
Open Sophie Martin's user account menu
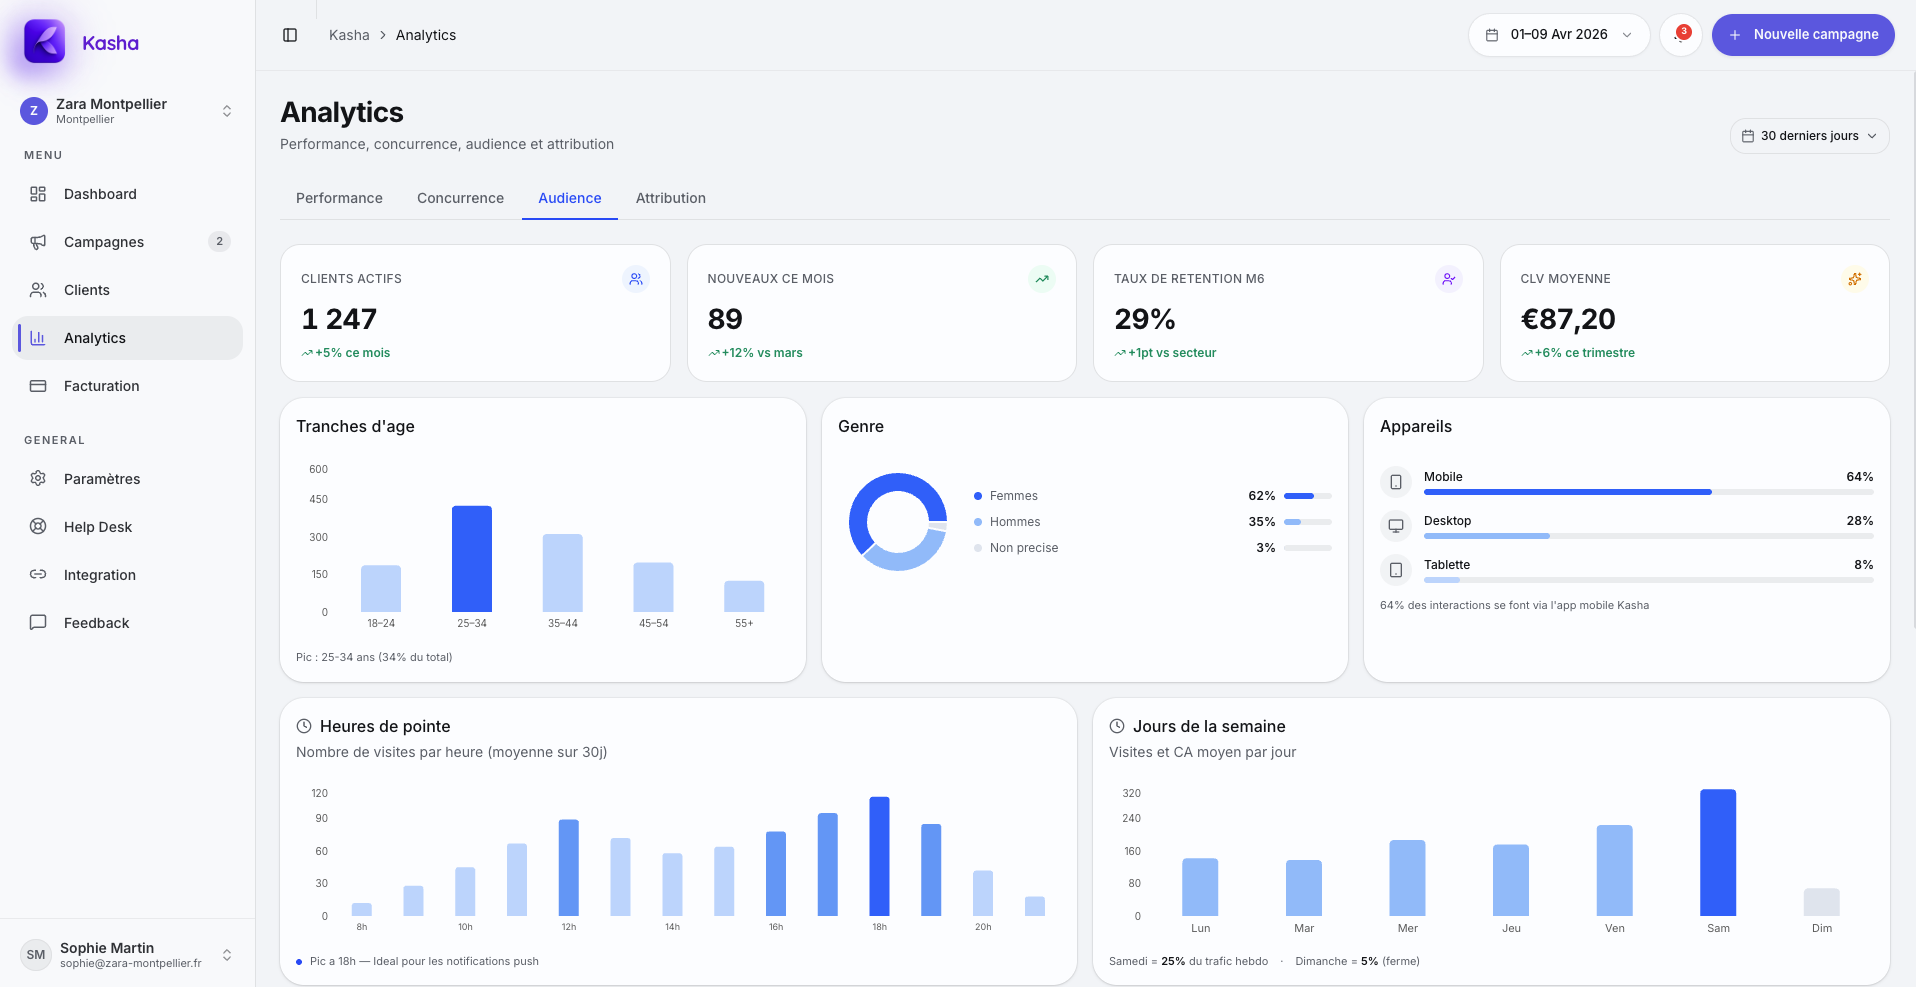click(127, 955)
